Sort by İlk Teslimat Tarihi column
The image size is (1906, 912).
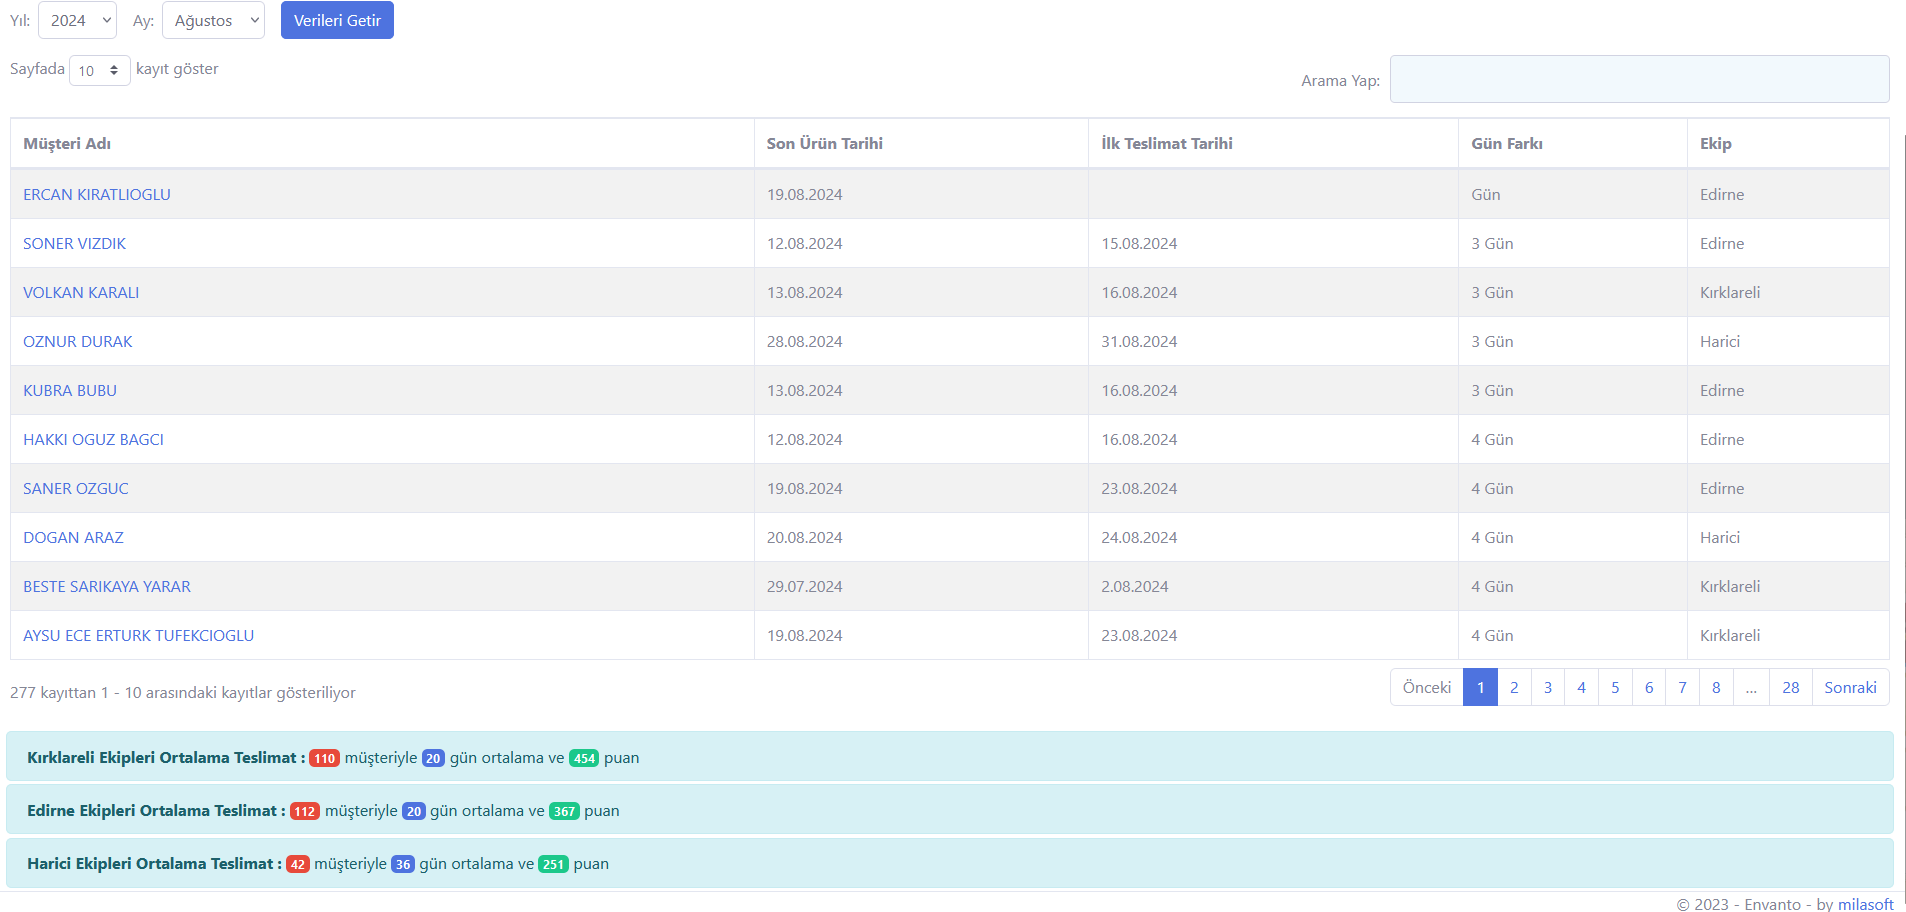pos(1166,144)
